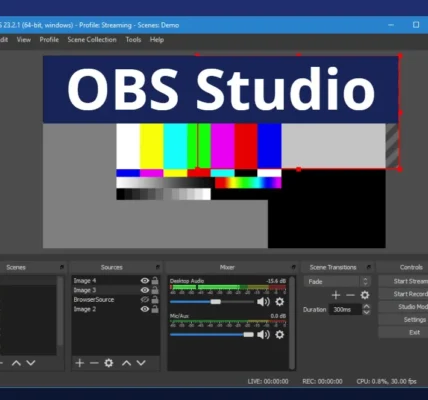Viewport: 428px width, 400px height.
Task: Maximize the OBS window
Action: [x=416, y=25]
